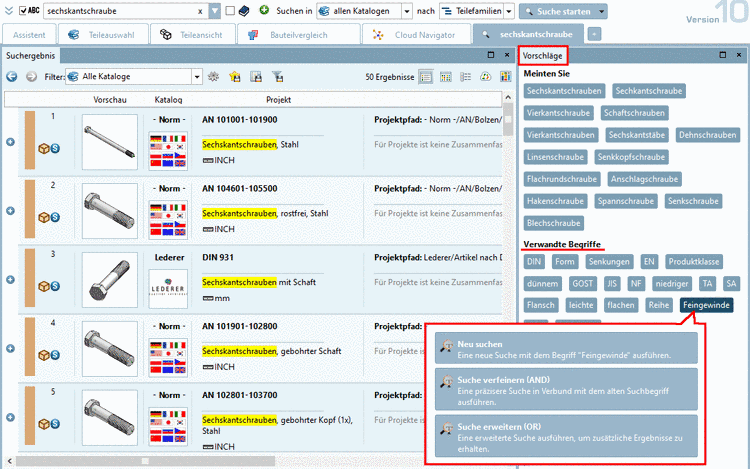Click thumbnail of AN 101001-101900 bolt
Screen dimensions: 750x469
point(110,142)
